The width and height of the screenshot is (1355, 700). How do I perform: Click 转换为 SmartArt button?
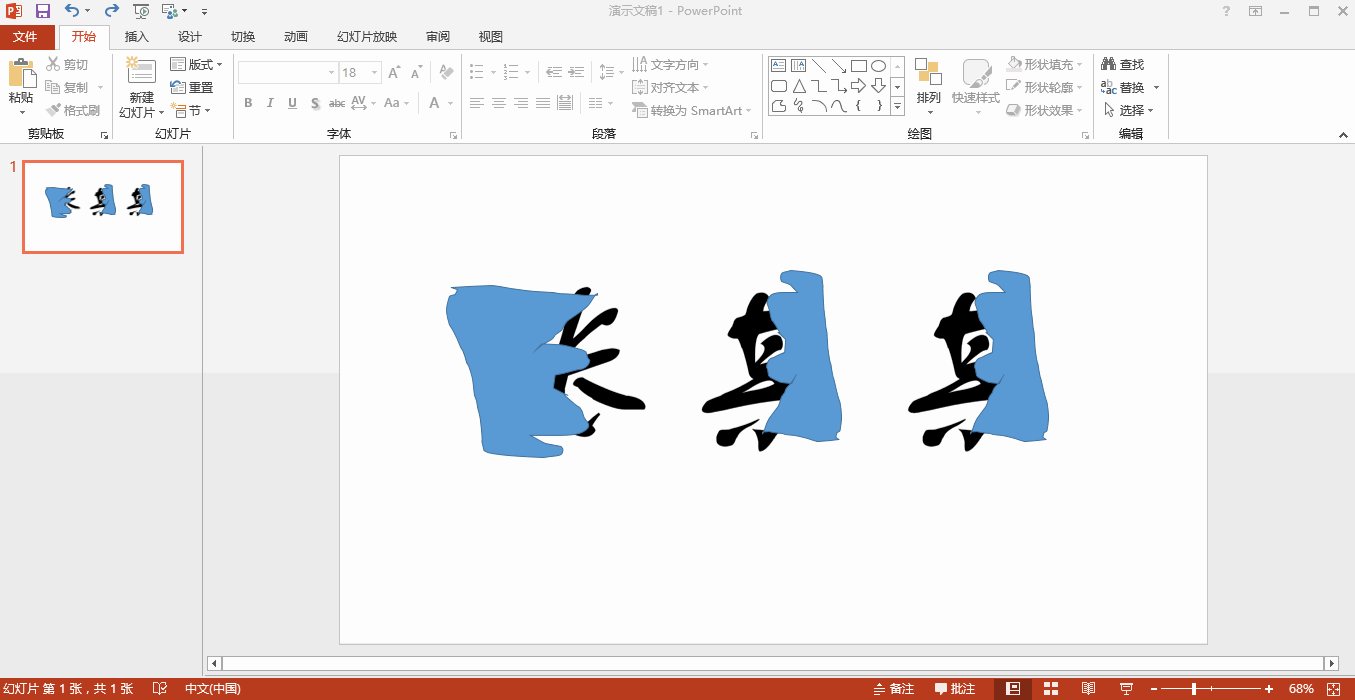692,110
